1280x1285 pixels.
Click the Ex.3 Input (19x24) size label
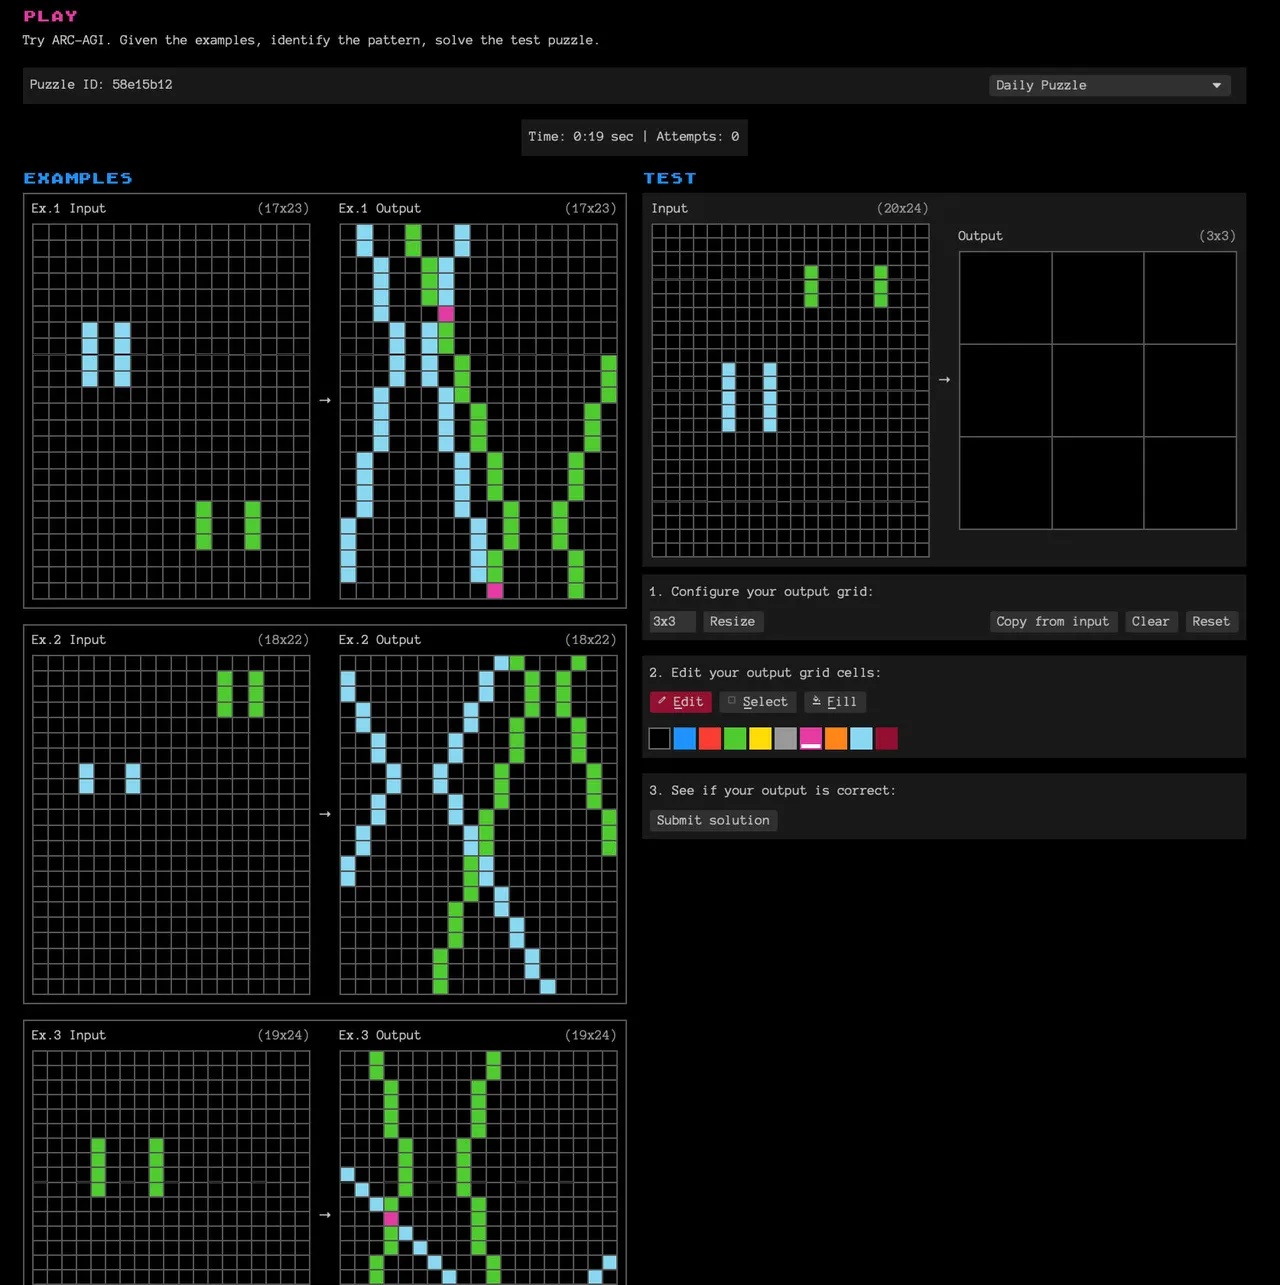pyautogui.click(x=283, y=1035)
